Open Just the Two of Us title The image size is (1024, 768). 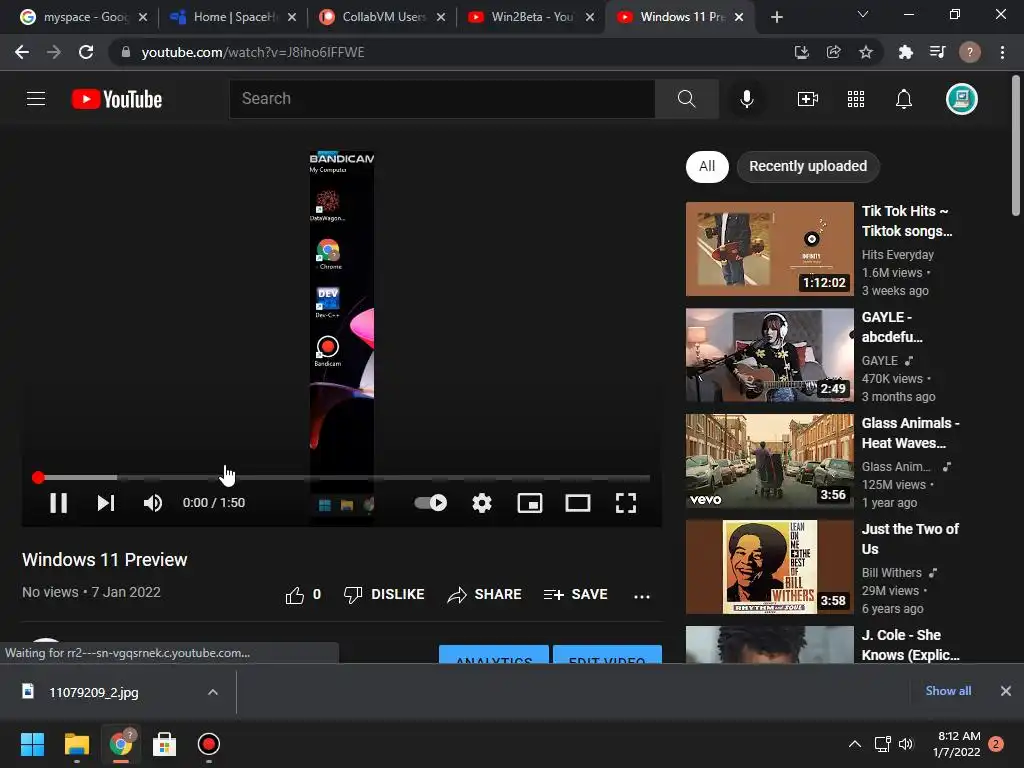tap(910, 539)
